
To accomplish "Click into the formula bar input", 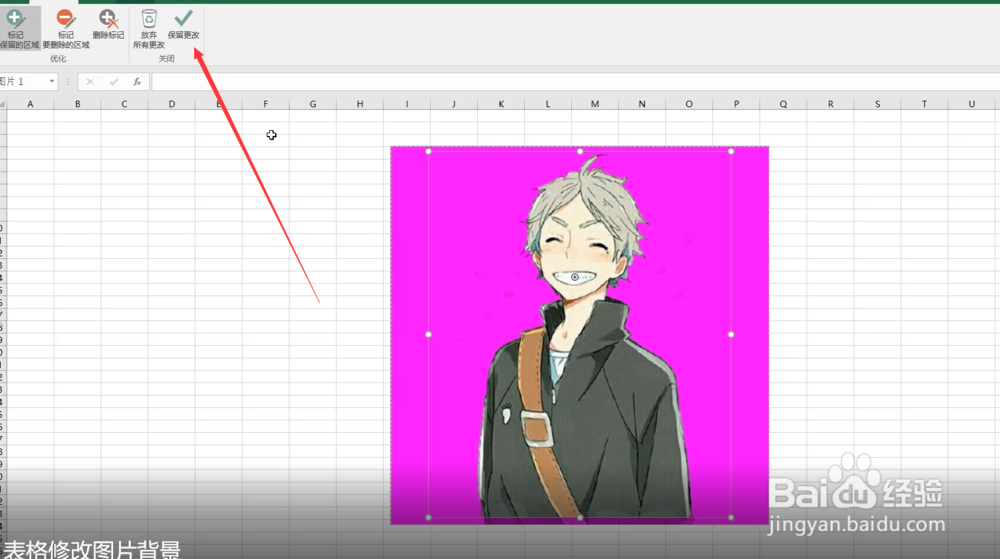I will (574, 82).
